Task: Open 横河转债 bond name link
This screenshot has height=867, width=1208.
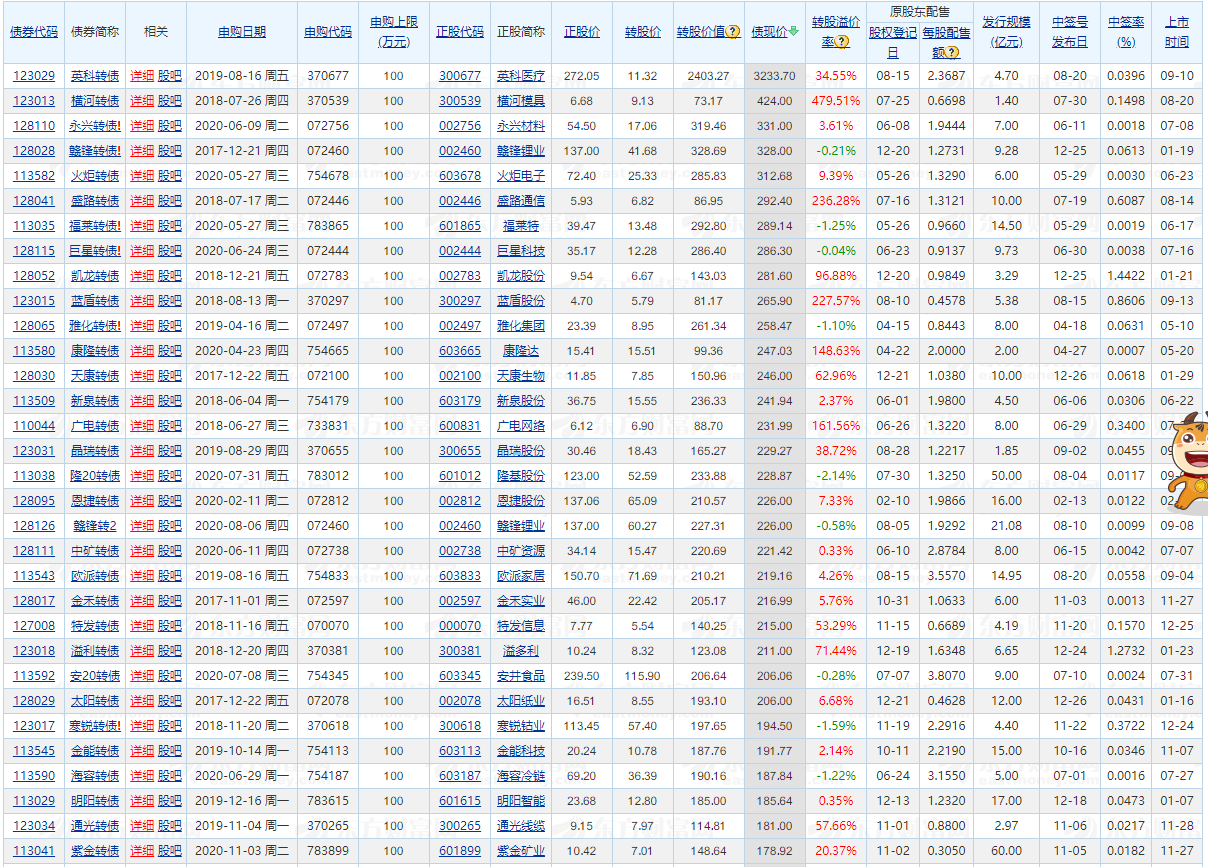Action: pos(95,101)
